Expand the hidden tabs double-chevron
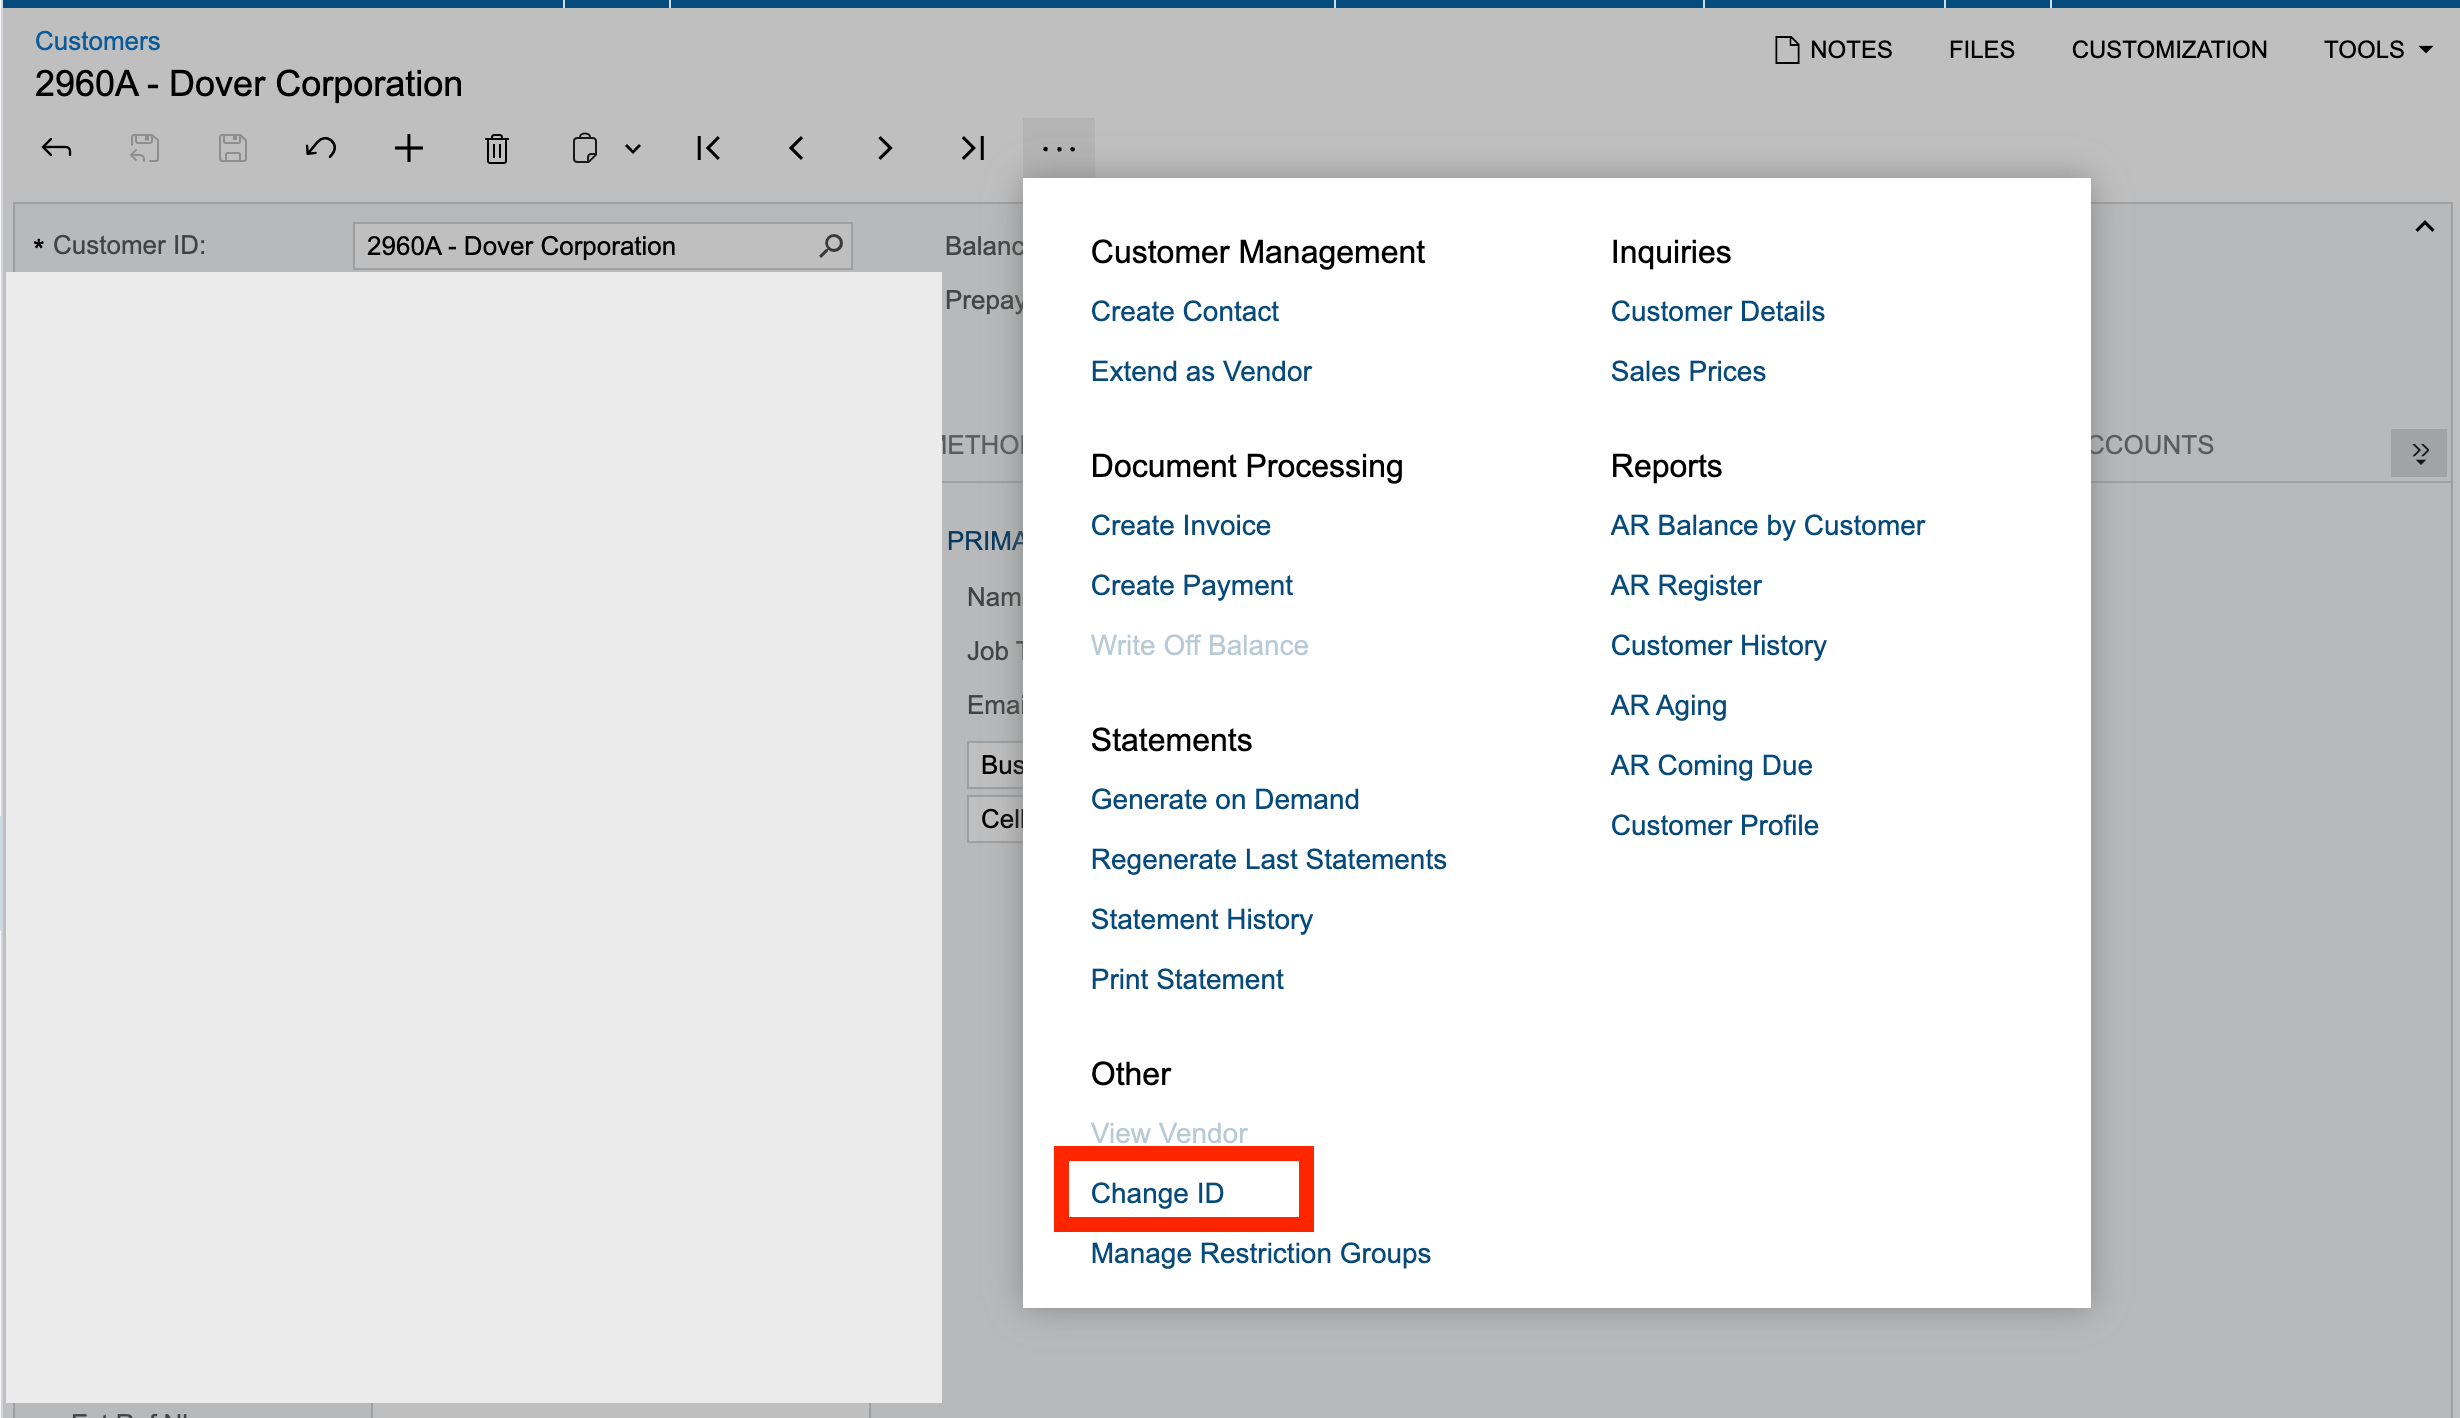This screenshot has height=1418, width=2460. (2419, 453)
